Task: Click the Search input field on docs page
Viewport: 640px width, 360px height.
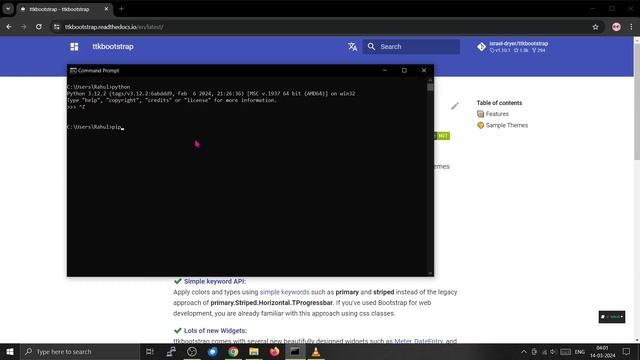Action: click(411, 47)
